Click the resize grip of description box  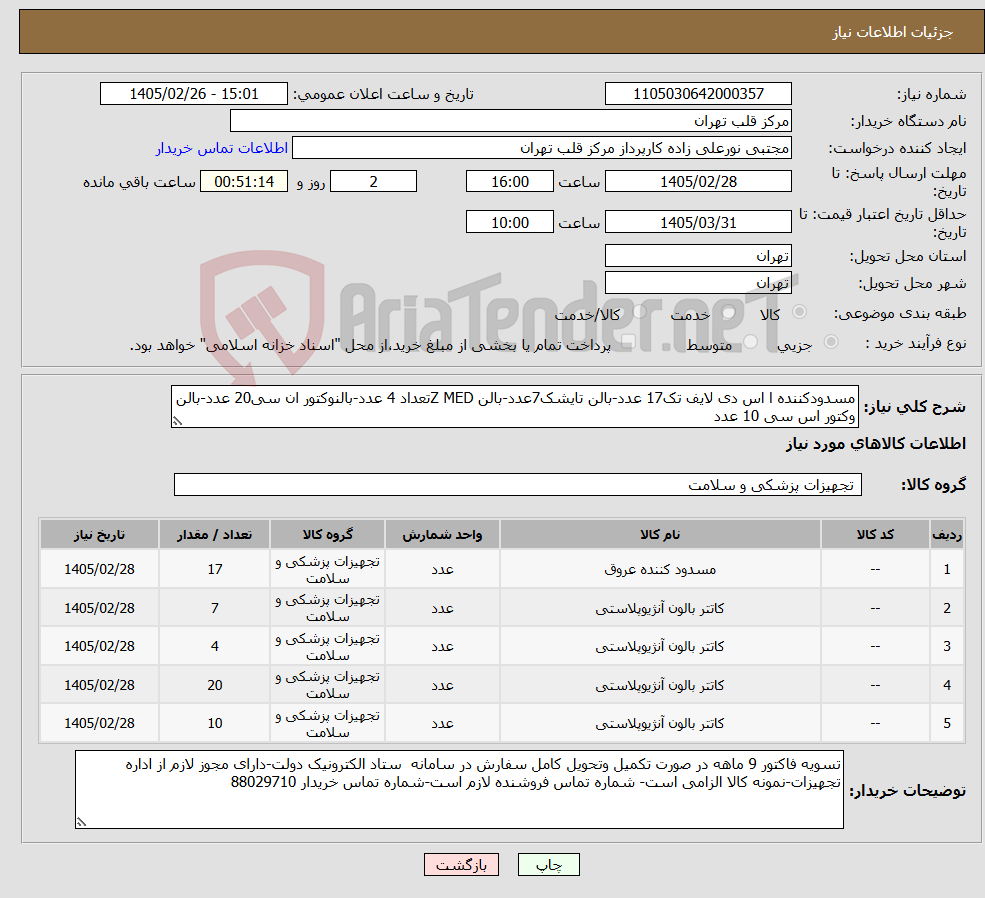(177, 422)
